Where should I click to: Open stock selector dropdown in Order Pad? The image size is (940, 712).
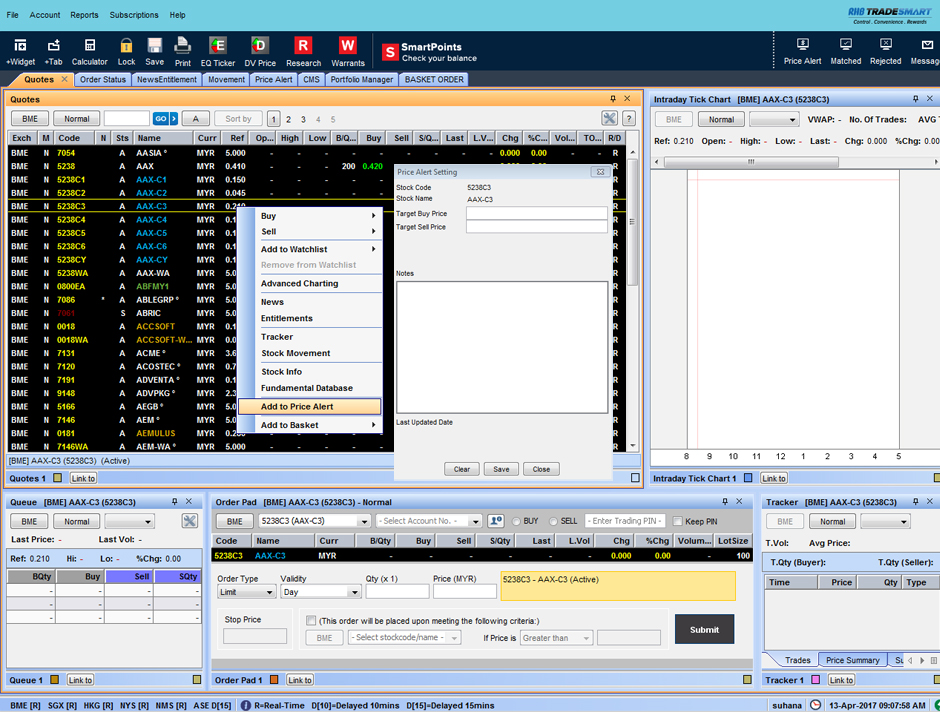click(x=314, y=521)
